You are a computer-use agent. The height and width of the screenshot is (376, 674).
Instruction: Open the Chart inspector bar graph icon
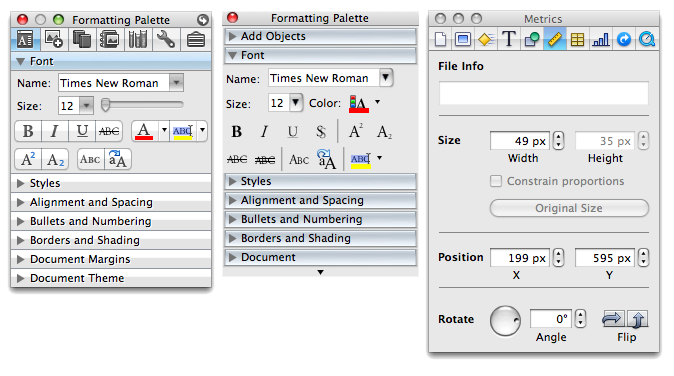point(600,40)
